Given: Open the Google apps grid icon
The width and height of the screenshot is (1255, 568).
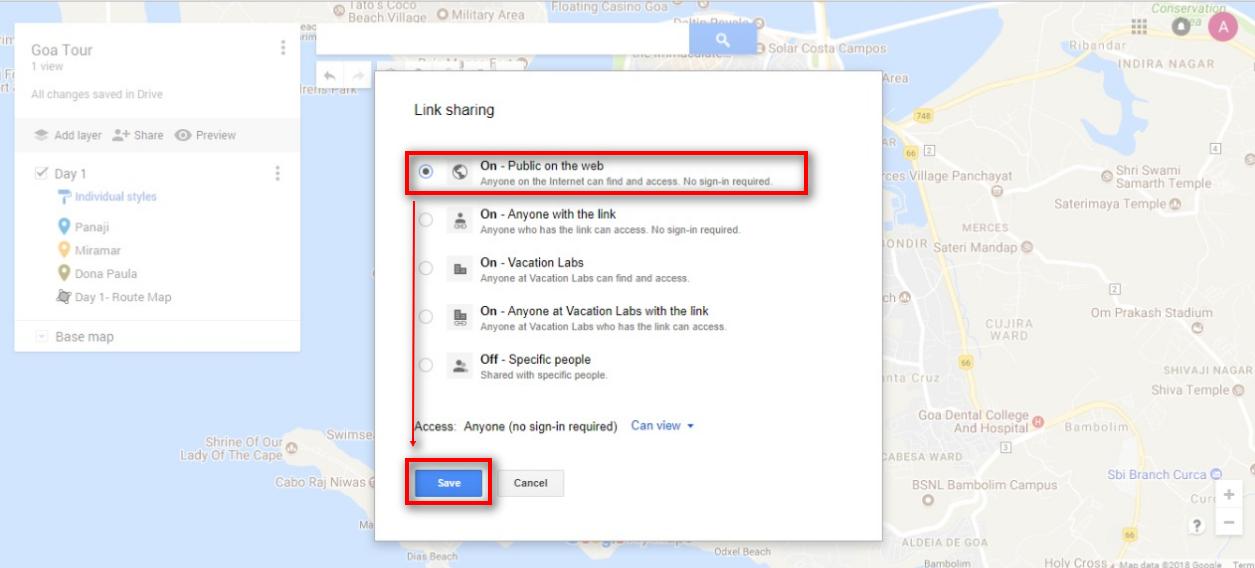Looking at the screenshot, I should point(1138,27).
